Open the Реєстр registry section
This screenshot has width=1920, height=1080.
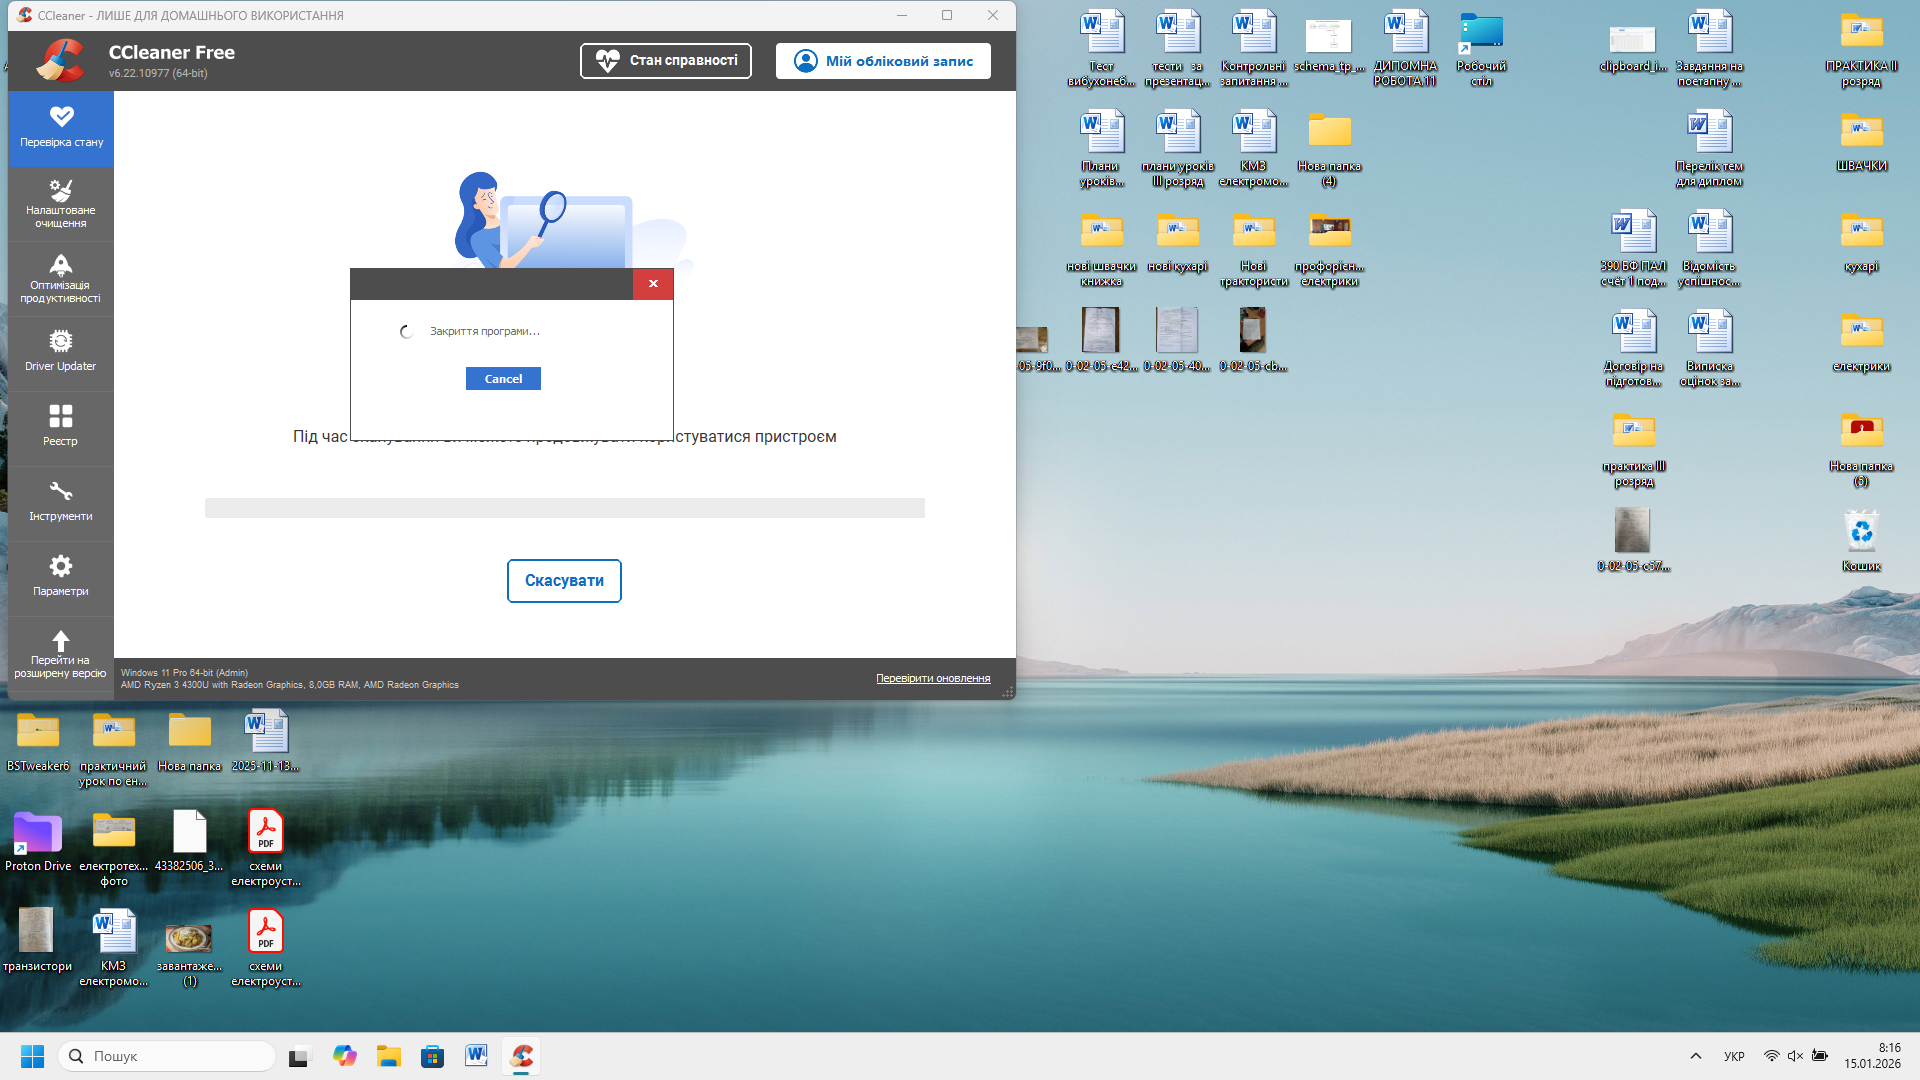(61, 426)
